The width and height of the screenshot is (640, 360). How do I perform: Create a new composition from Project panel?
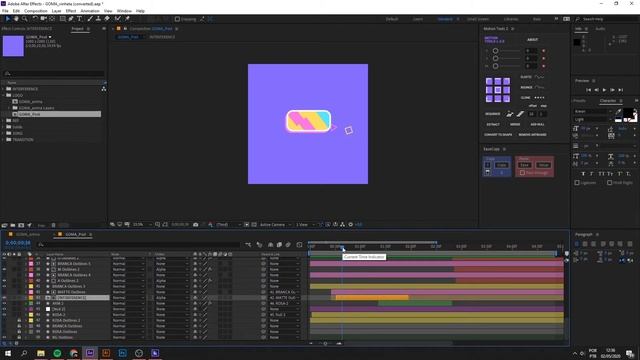click(x=21, y=225)
